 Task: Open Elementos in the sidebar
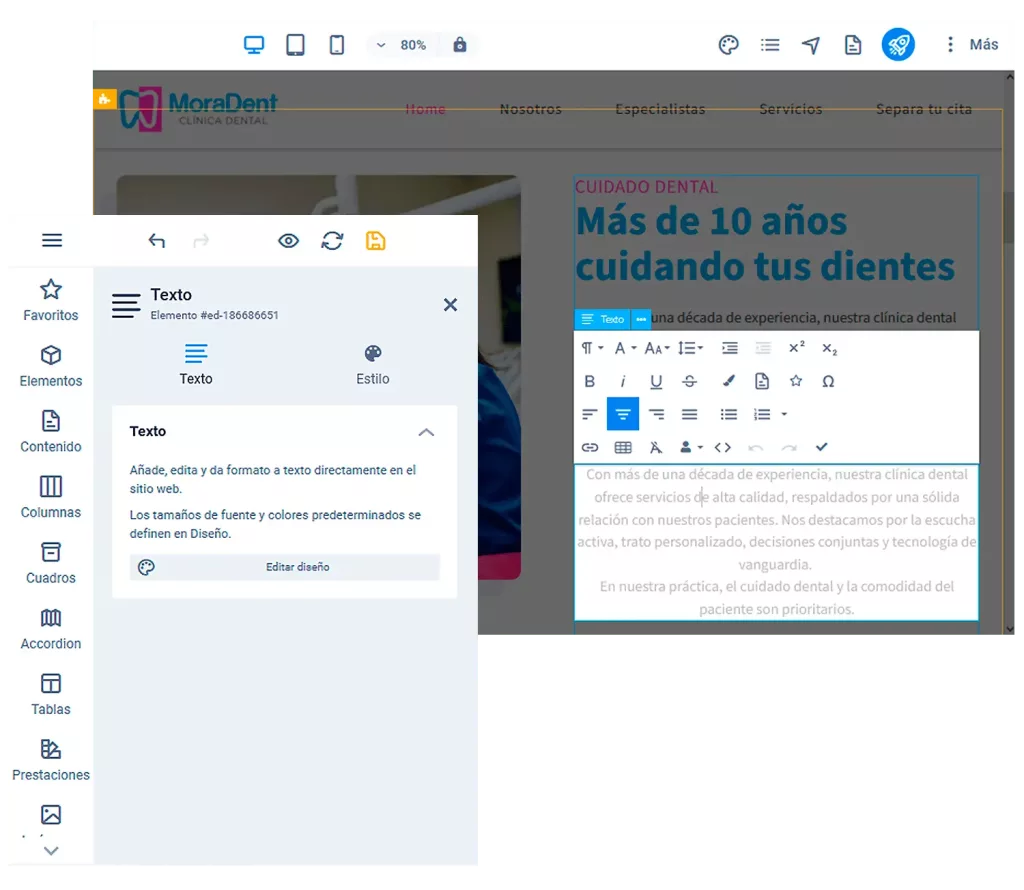[x=51, y=366]
